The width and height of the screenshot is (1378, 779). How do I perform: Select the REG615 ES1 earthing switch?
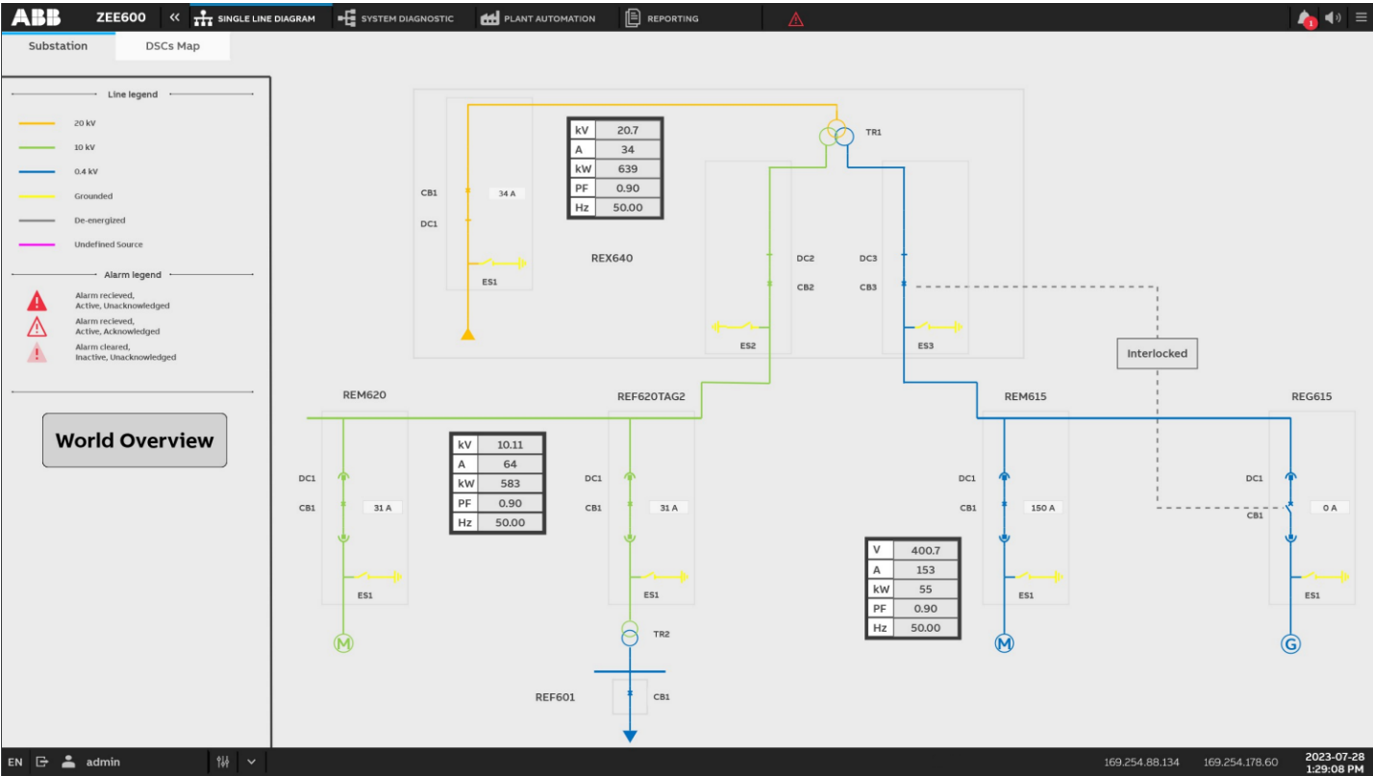point(1320,577)
